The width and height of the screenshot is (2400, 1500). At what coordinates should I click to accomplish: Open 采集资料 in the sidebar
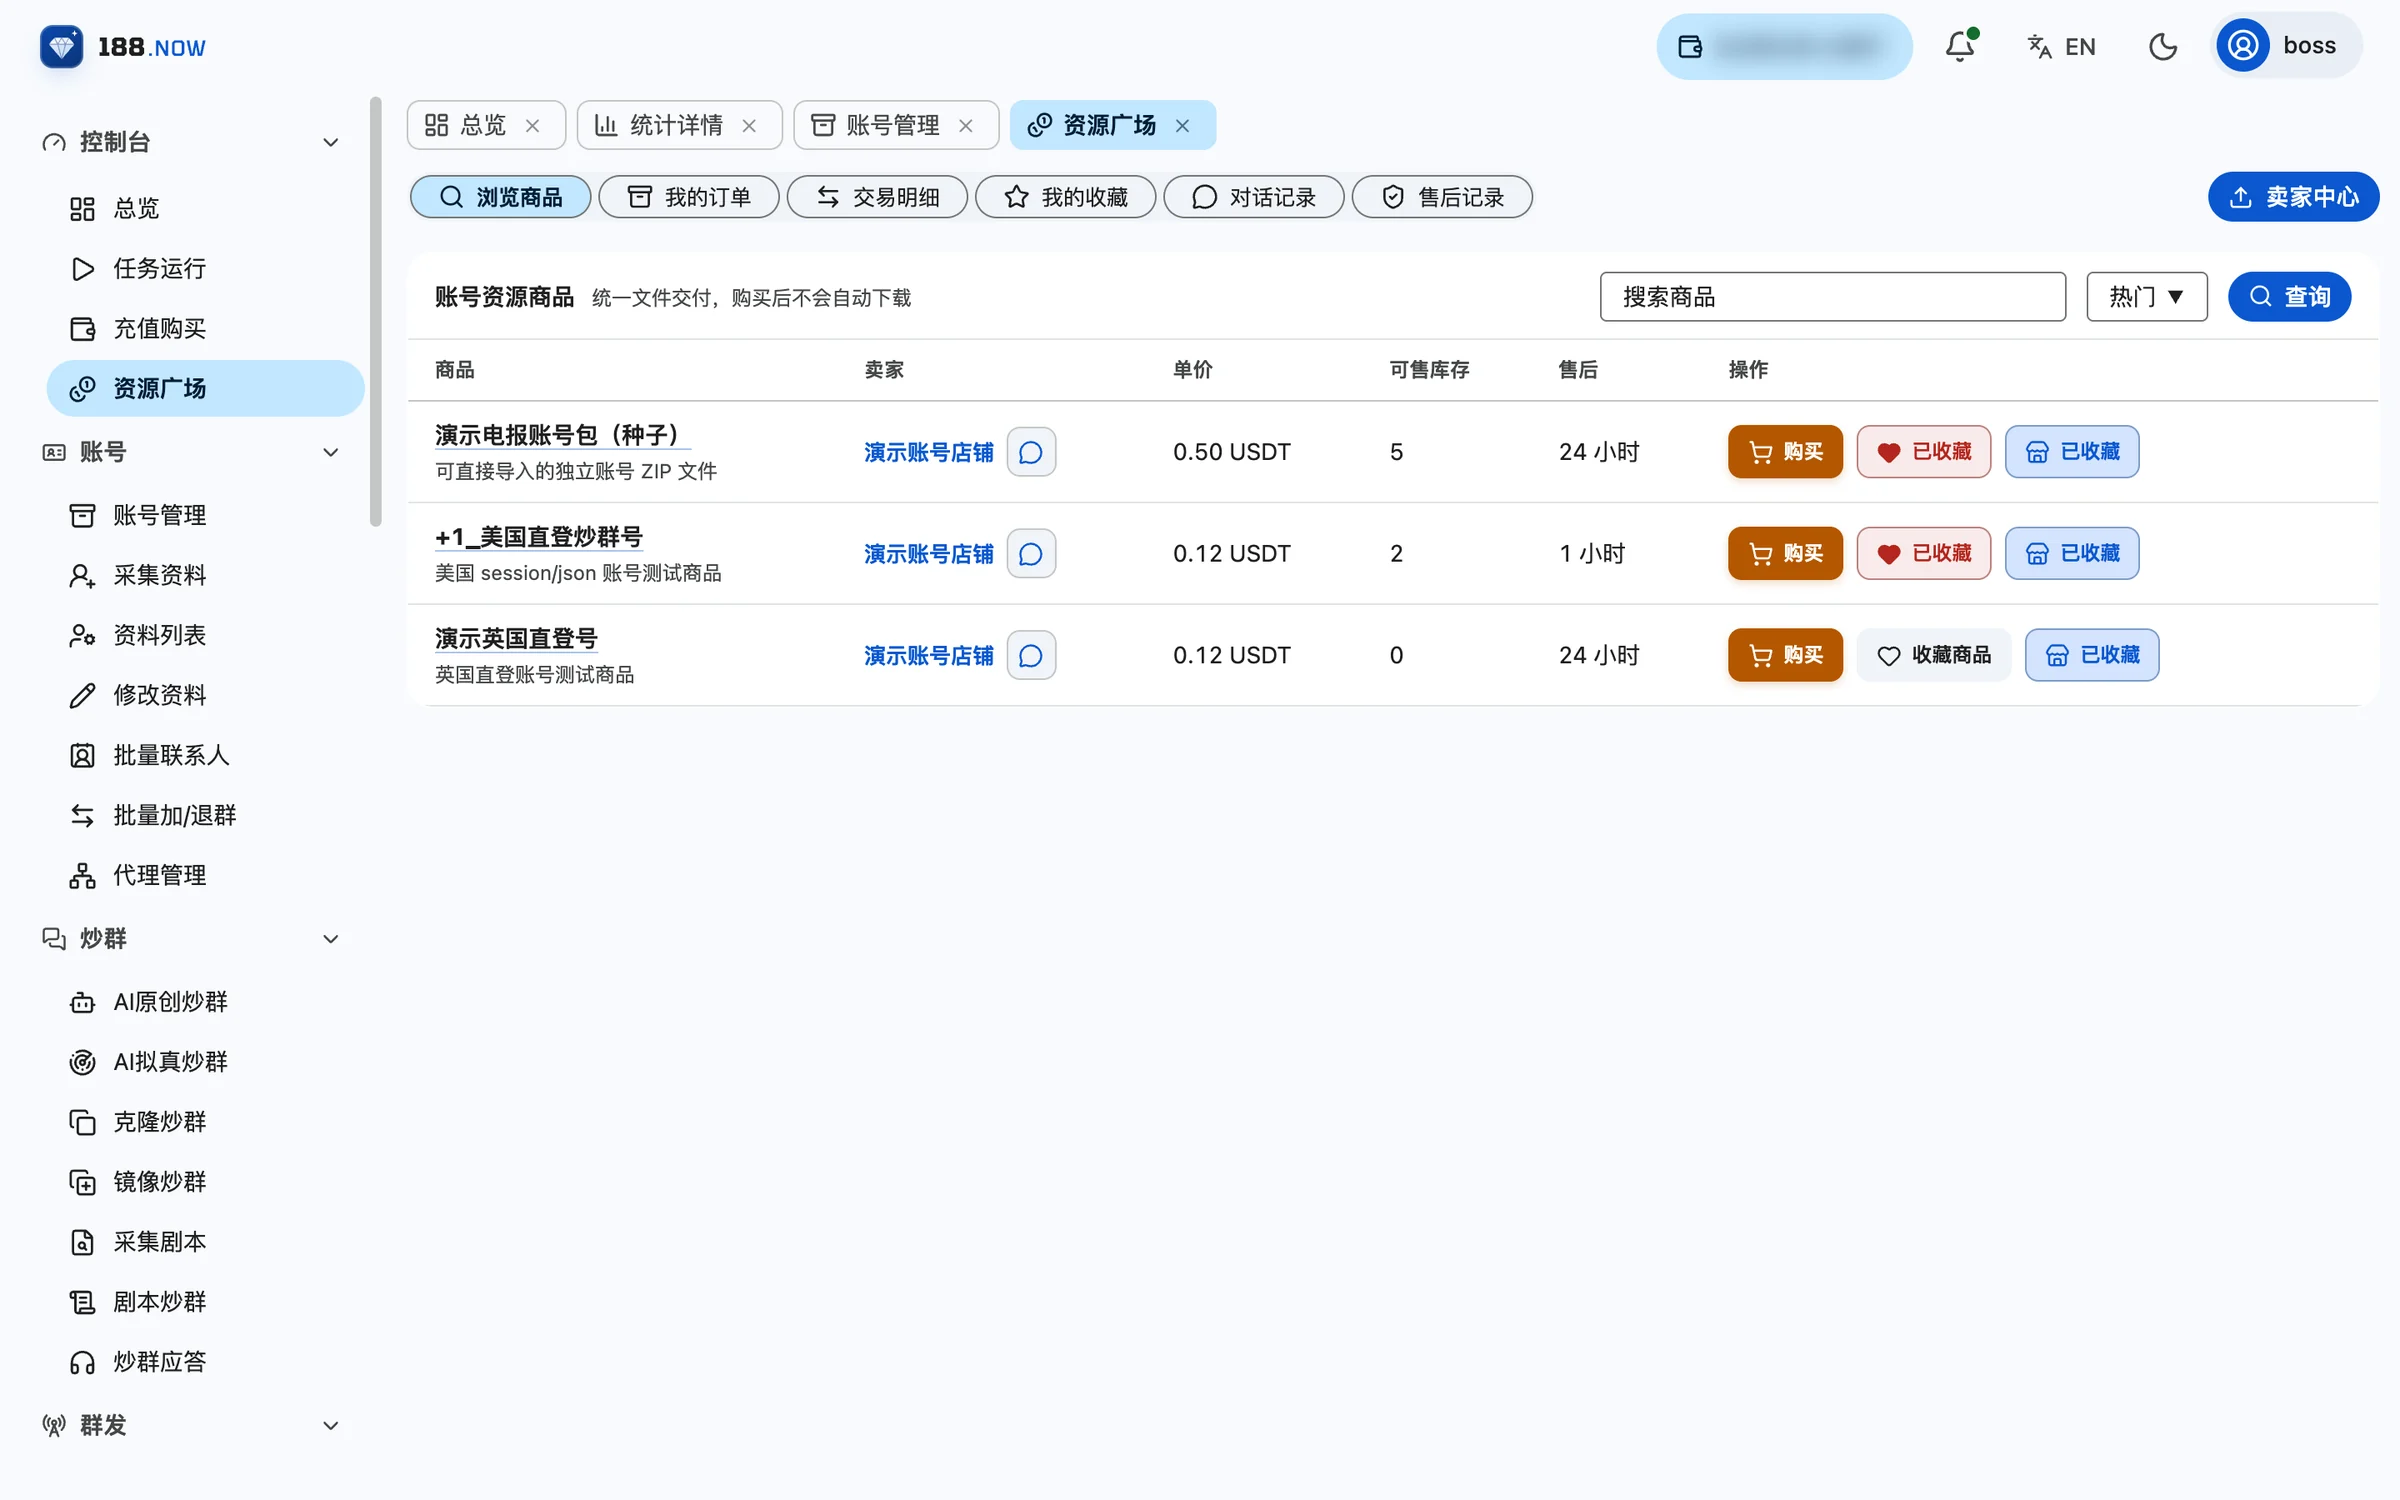[206, 575]
